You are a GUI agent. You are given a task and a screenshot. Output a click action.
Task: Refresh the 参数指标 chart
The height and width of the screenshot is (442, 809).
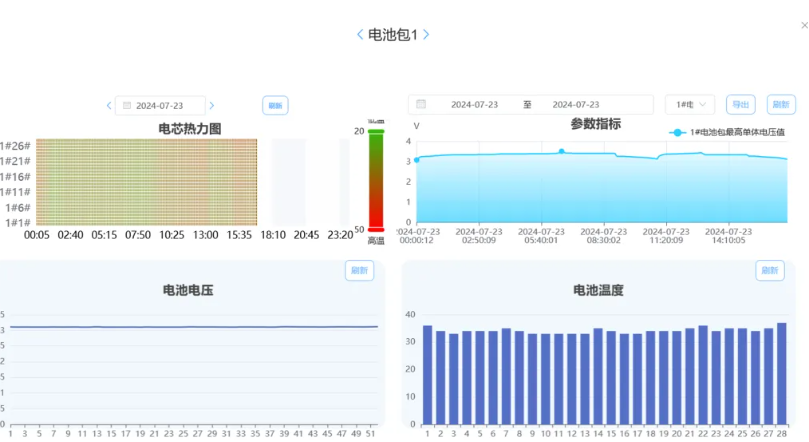tap(781, 104)
